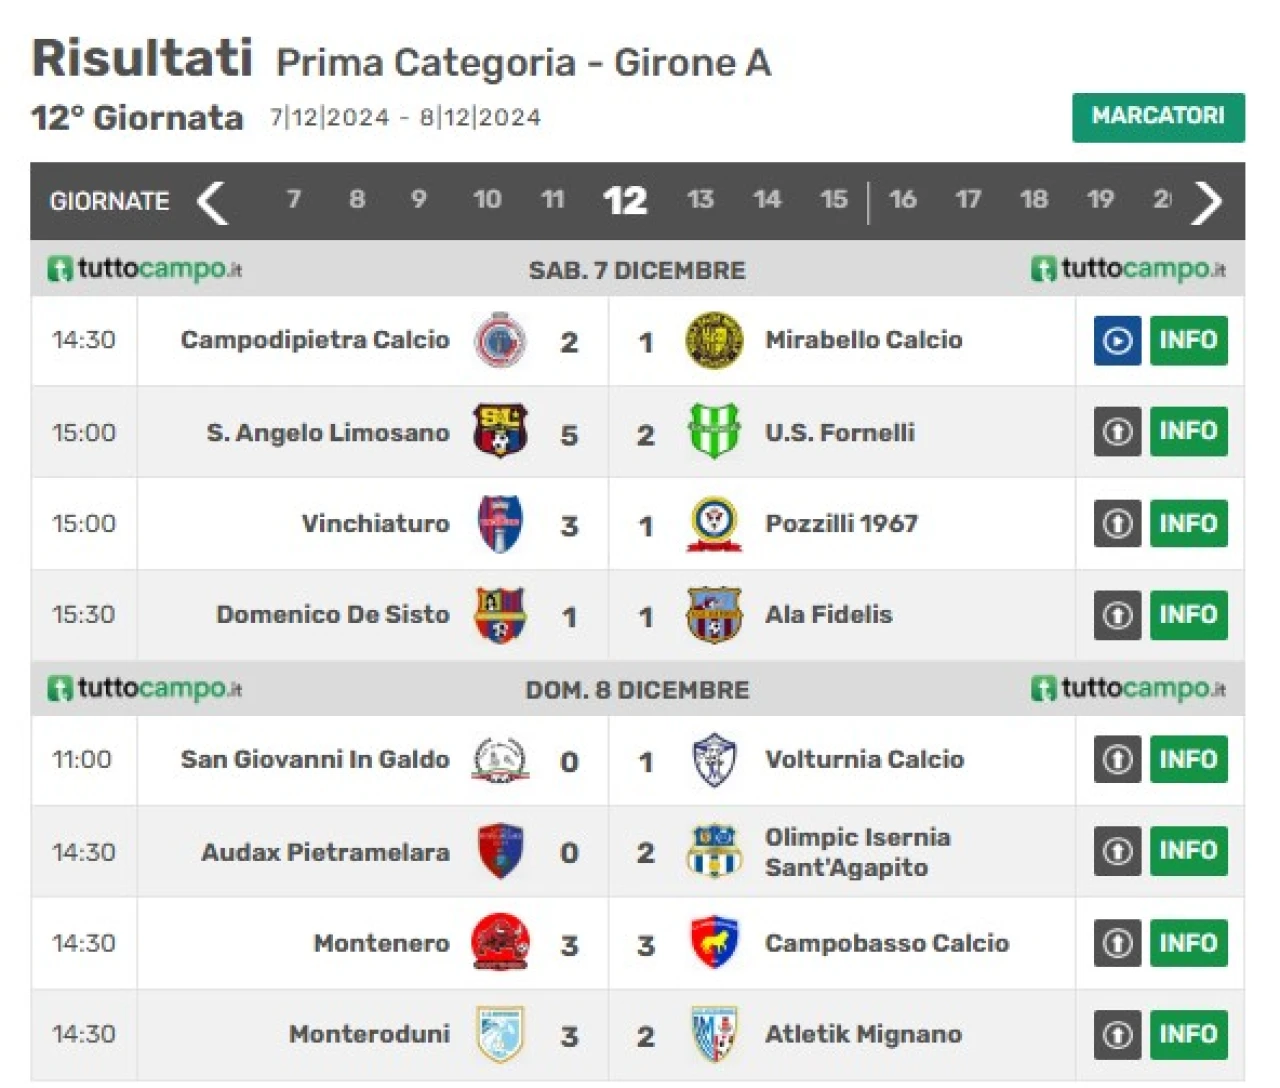Open Campobasso Calcio crest icon
This screenshot has width=1280, height=1088.
pos(714,943)
